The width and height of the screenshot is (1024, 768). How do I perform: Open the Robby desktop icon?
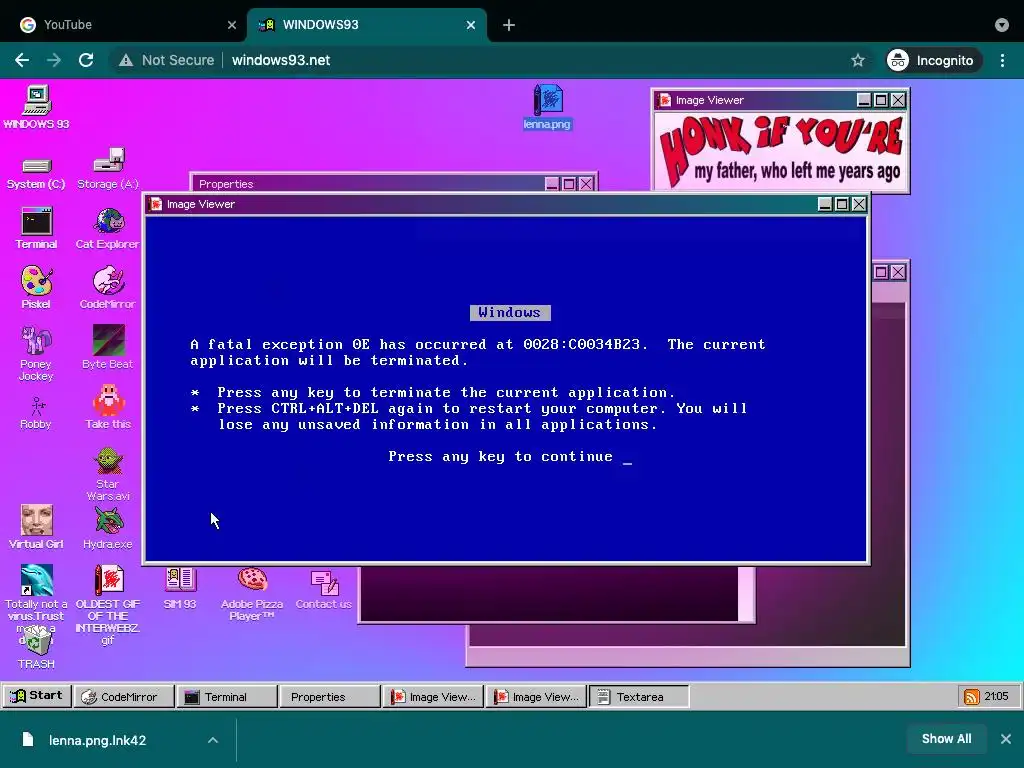36,413
